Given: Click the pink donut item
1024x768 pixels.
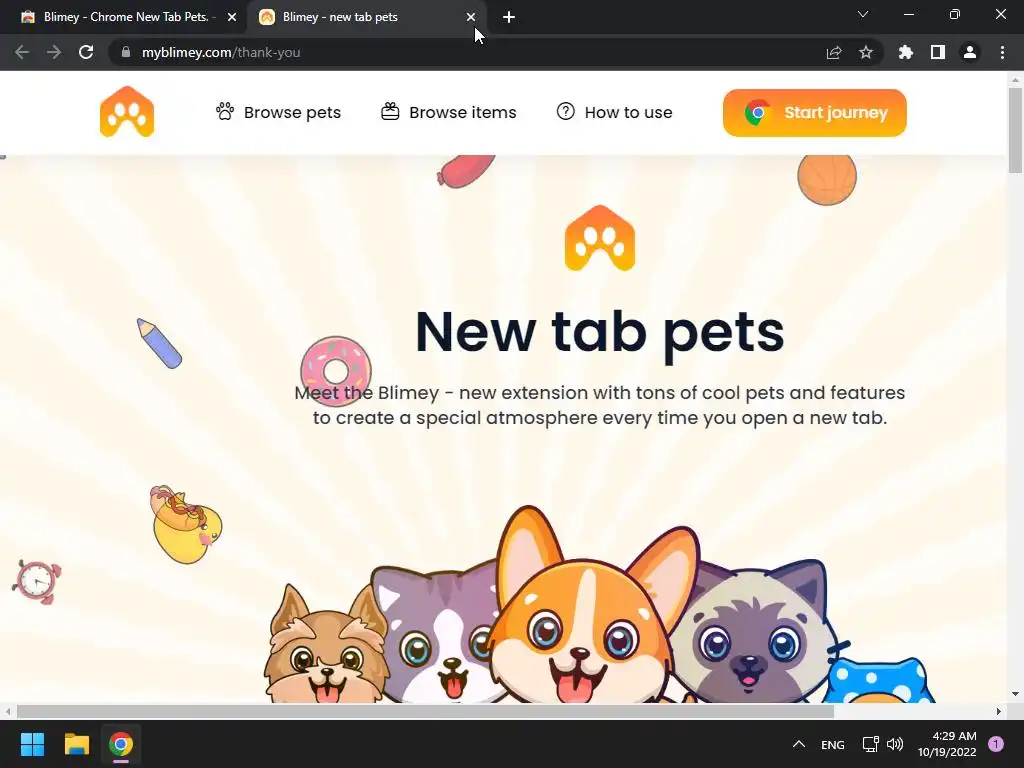Looking at the screenshot, I should (x=336, y=371).
